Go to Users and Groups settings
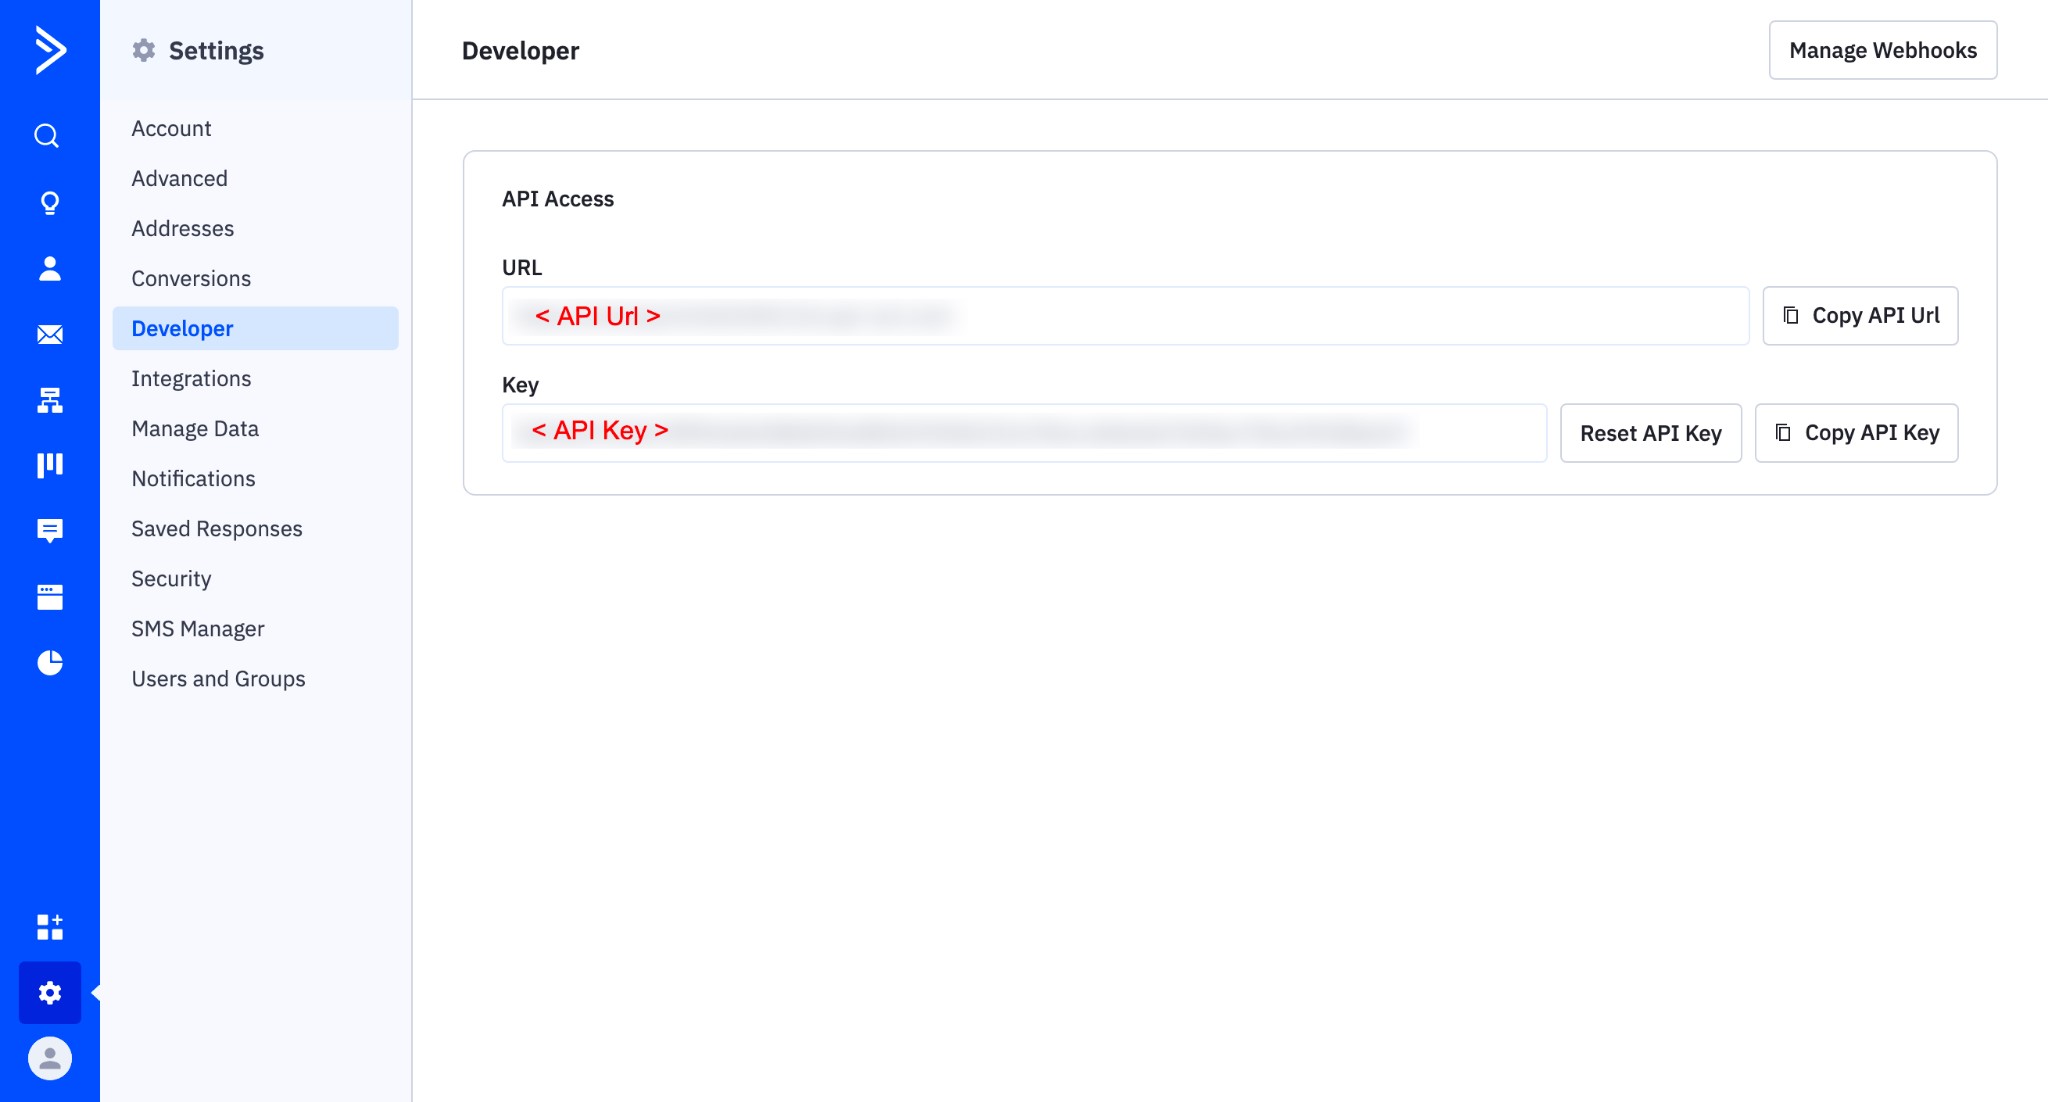This screenshot has width=2048, height=1102. (218, 679)
